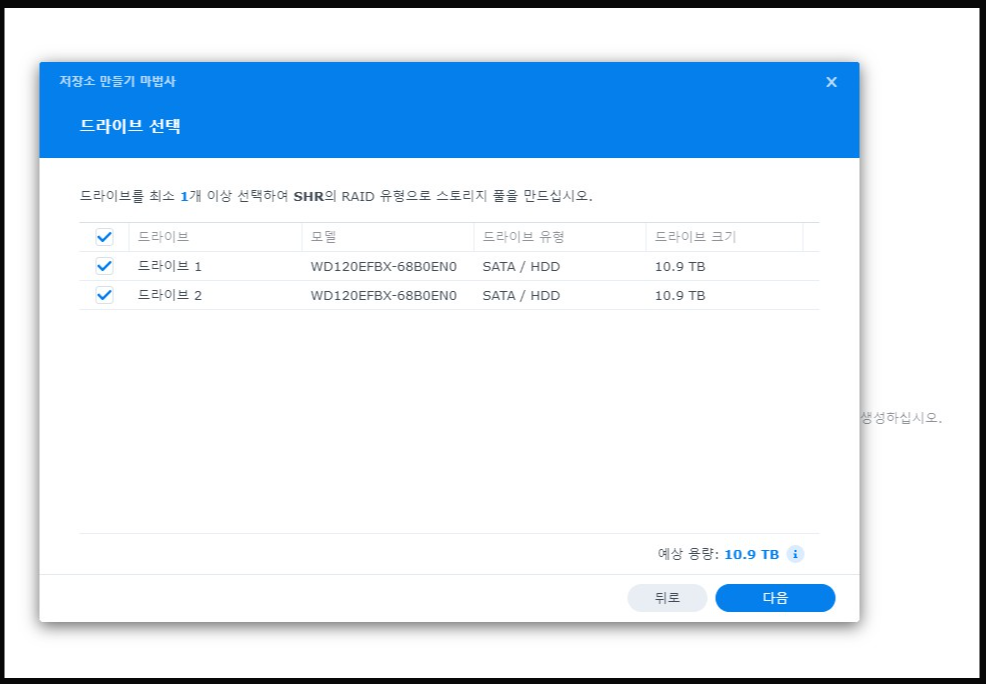Click SATA / HDD in 드라이브 1 row
Screen dimensions: 986x684
[x=521, y=267]
